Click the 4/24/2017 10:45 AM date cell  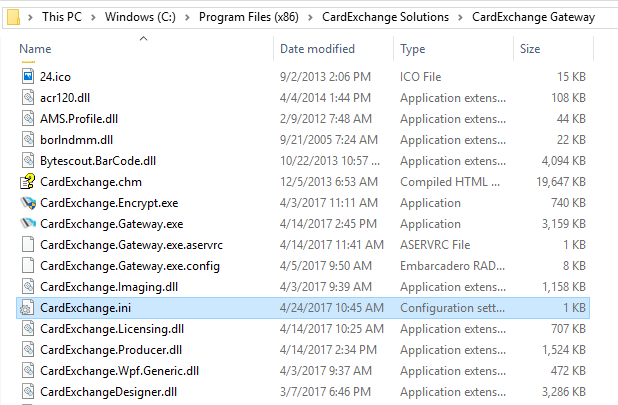(331, 308)
